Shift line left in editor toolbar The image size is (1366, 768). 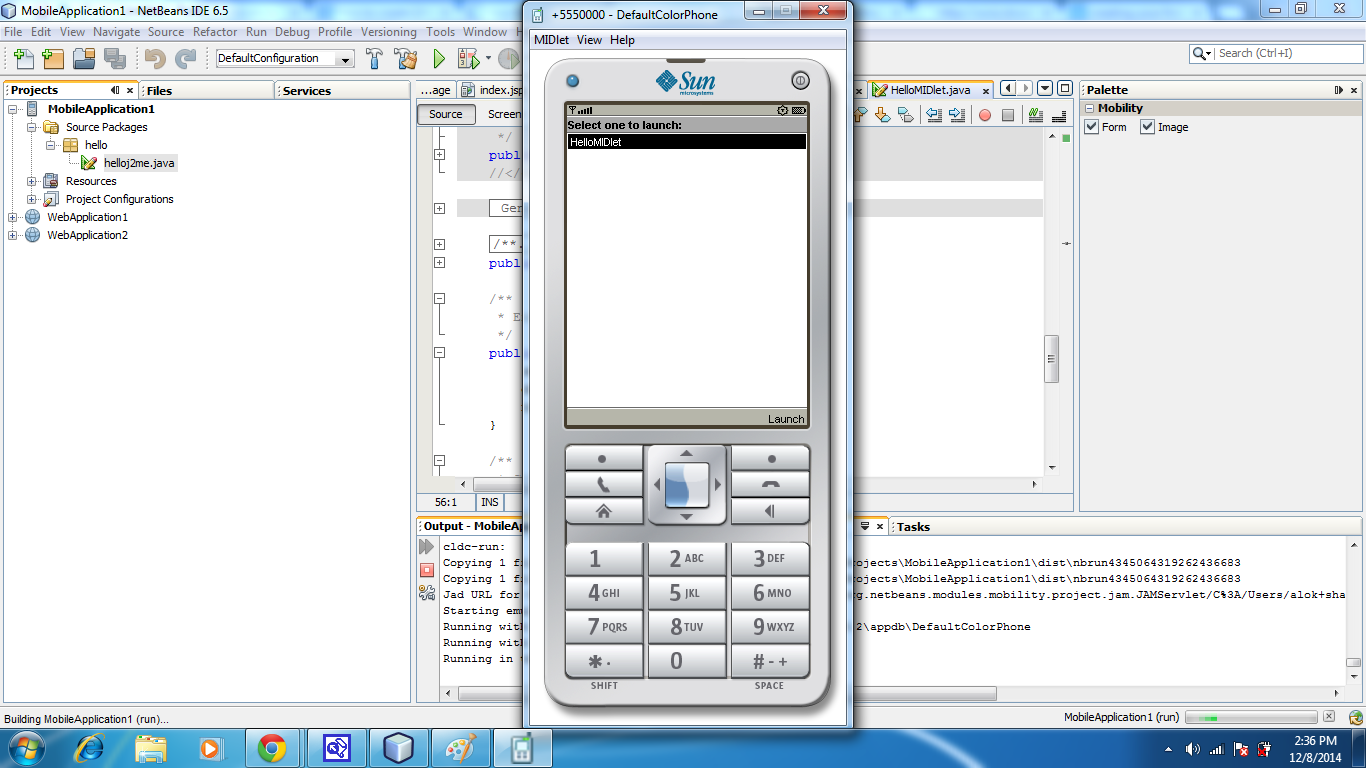pyautogui.click(x=933, y=115)
